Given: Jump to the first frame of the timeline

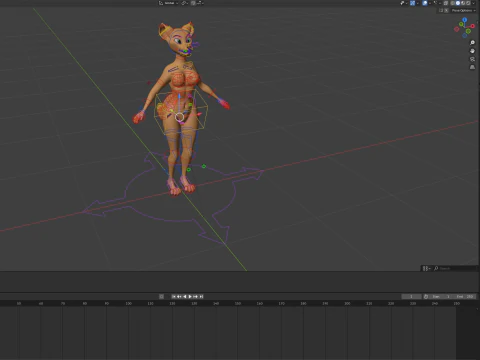Looking at the screenshot, I should click(174, 296).
